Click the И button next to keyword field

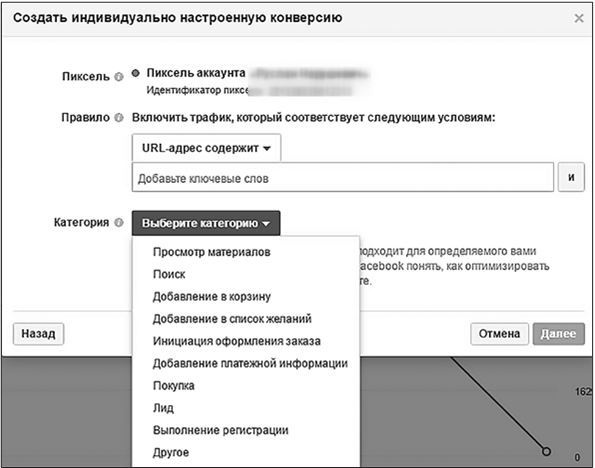[571, 177]
